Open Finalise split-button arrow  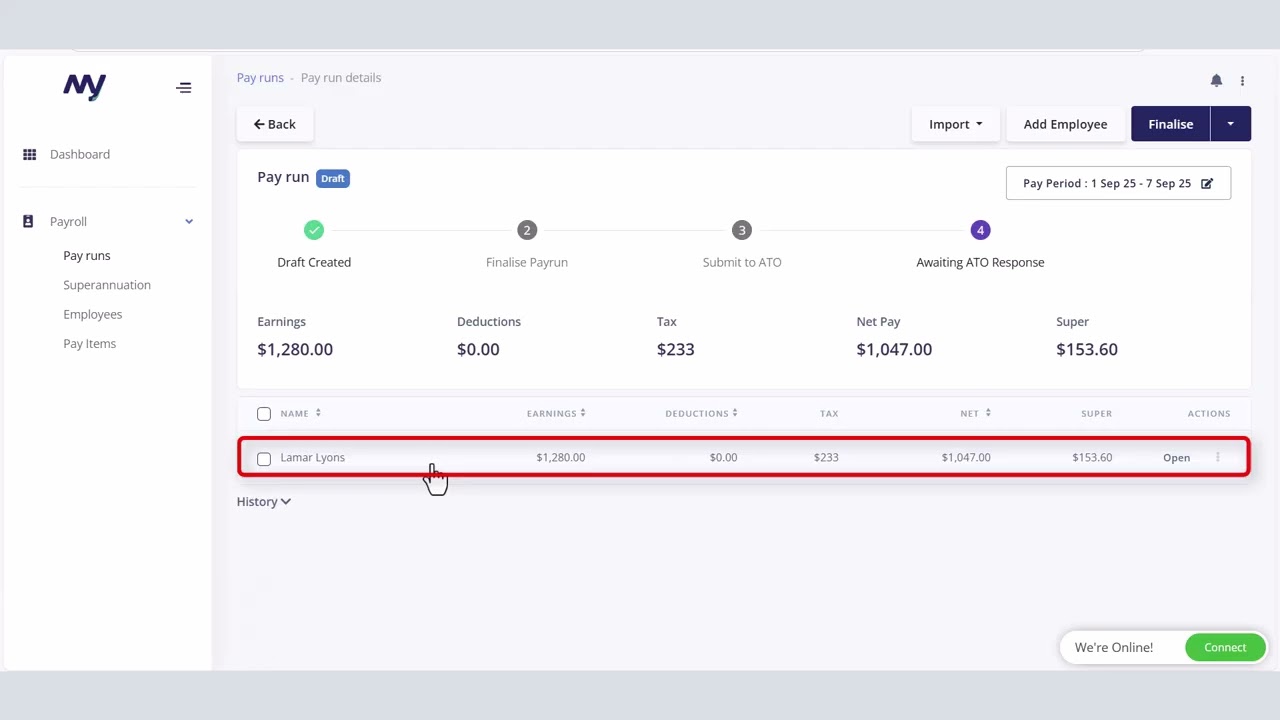pyautogui.click(x=1231, y=124)
